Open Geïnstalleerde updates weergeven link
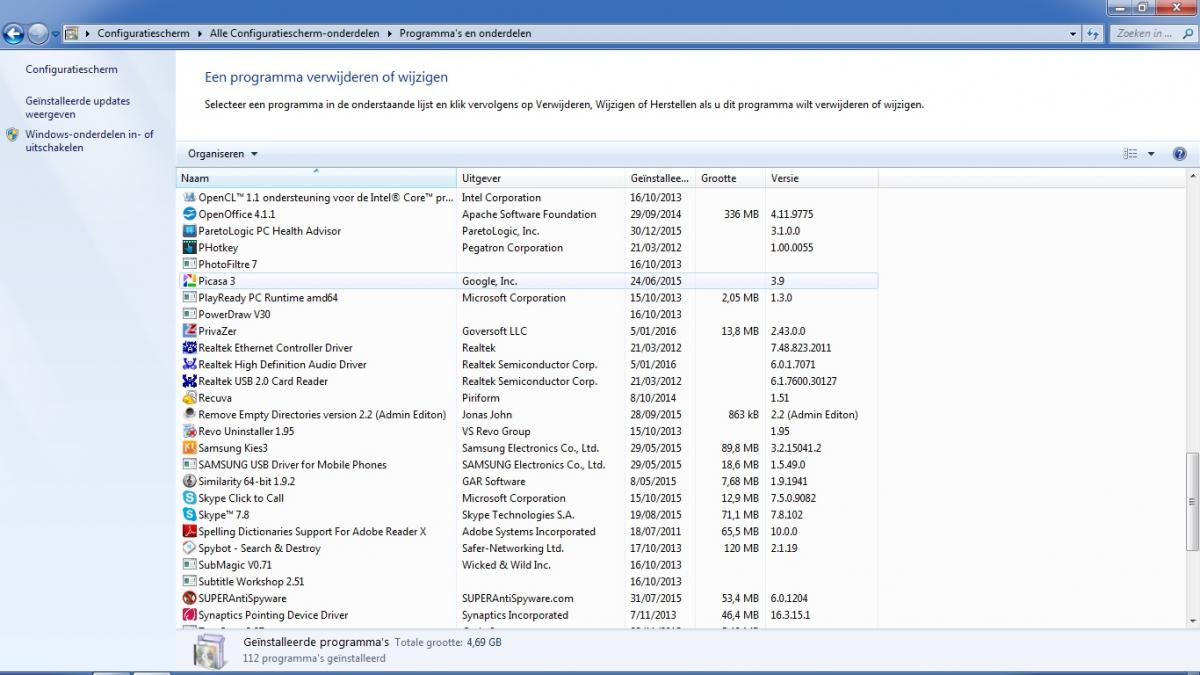Image resolution: width=1200 pixels, height=675 pixels. tap(77, 108)
